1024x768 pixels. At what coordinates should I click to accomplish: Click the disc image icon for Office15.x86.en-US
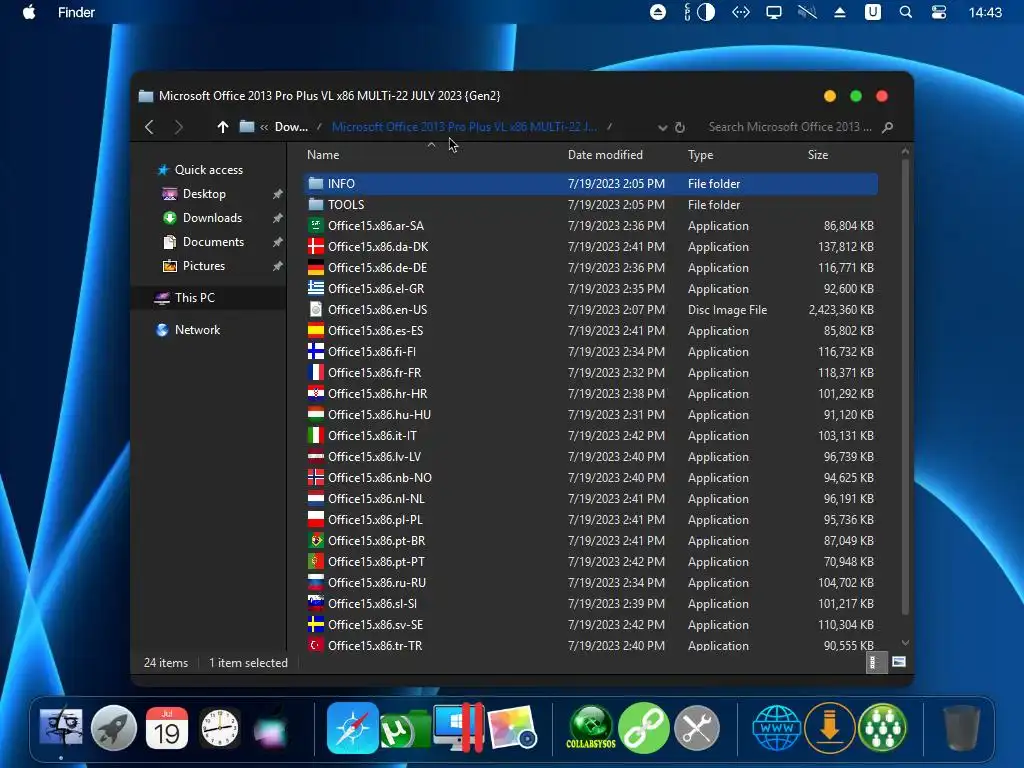[316, 310]
